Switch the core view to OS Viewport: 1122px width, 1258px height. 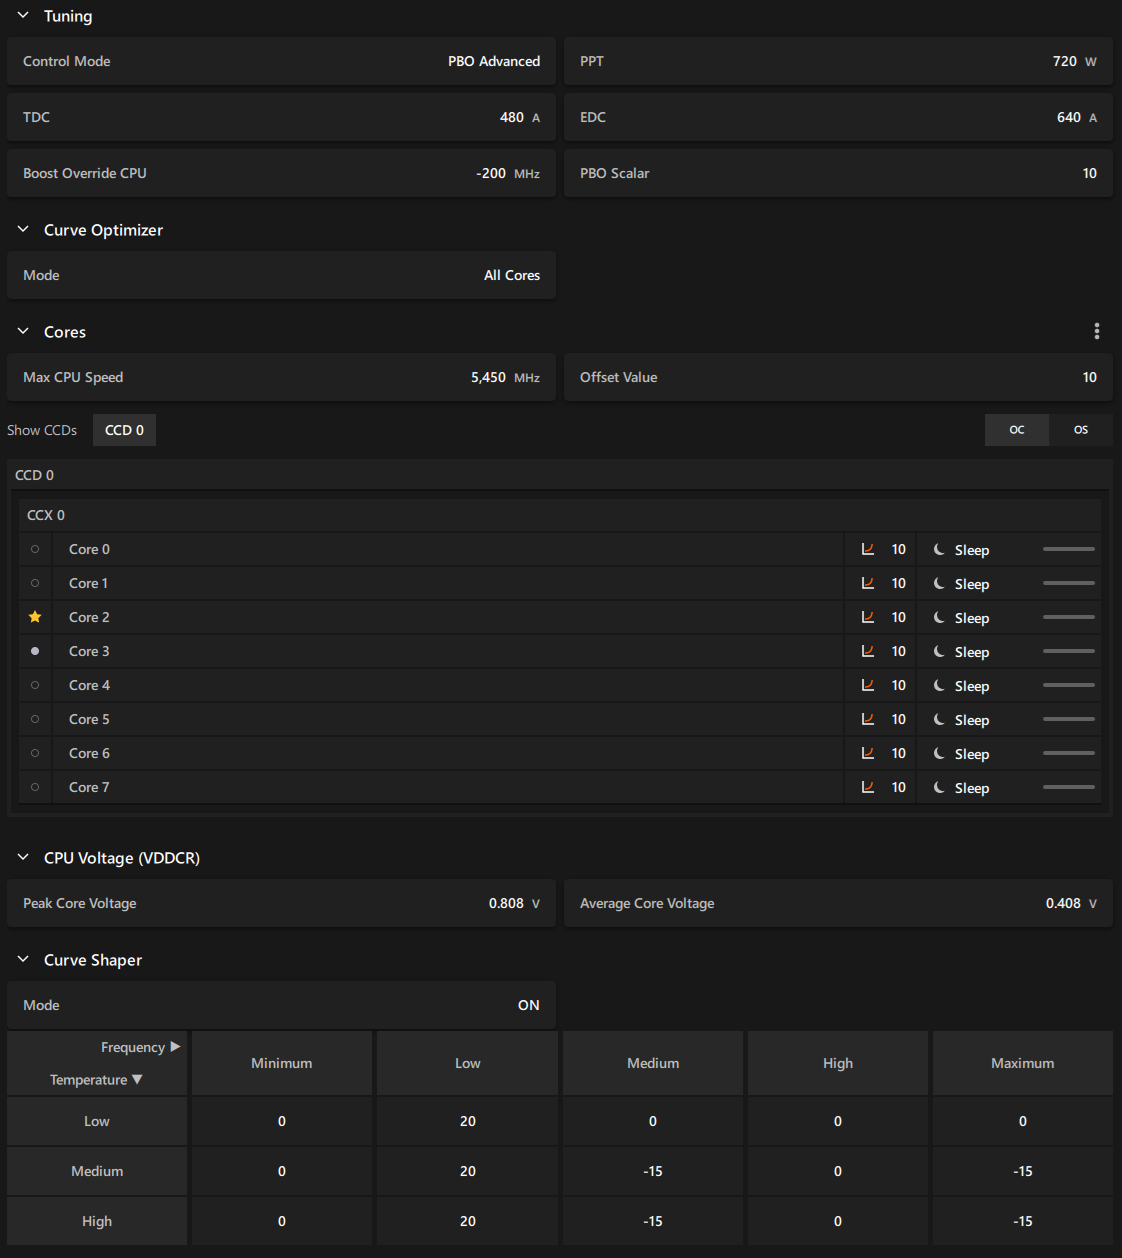click(x=1081, y=430)
